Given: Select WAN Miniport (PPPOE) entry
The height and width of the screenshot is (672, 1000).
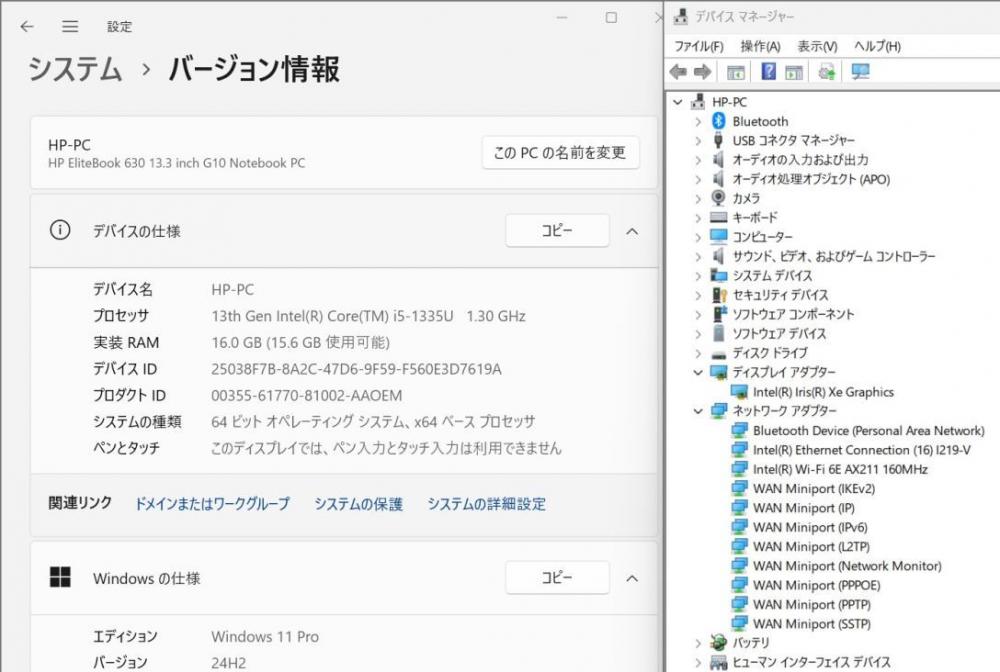Looking at the screenshot, I should tap(816, 585).
